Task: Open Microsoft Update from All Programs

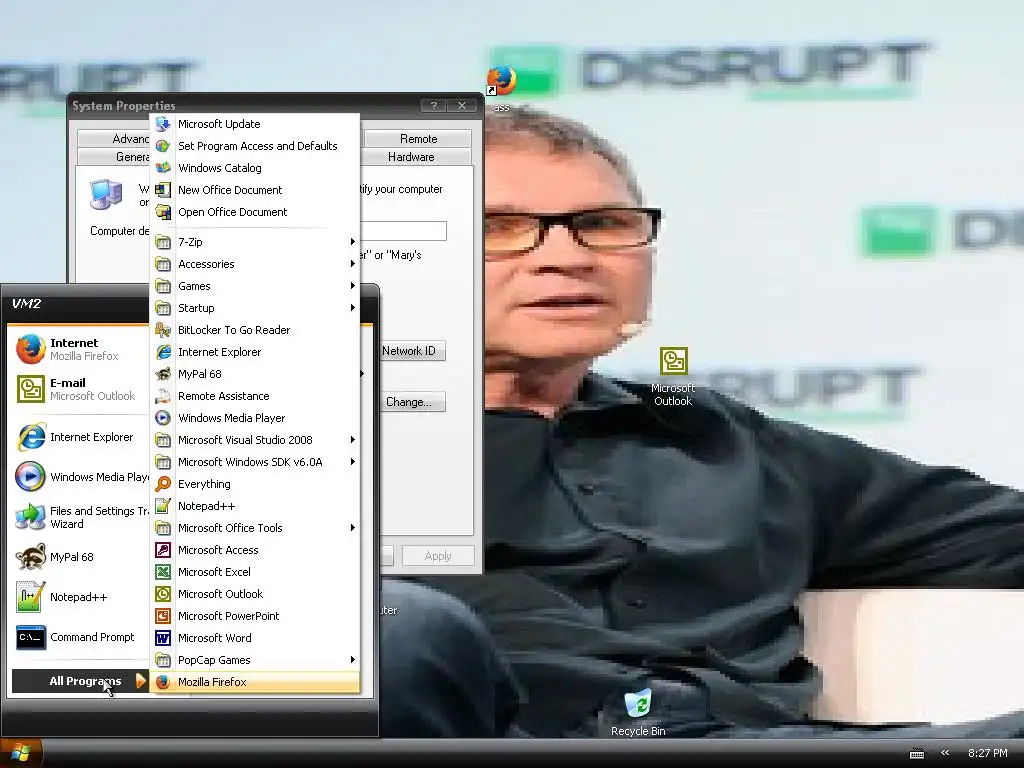Action: pyautogui.click(x=255, y=124)
